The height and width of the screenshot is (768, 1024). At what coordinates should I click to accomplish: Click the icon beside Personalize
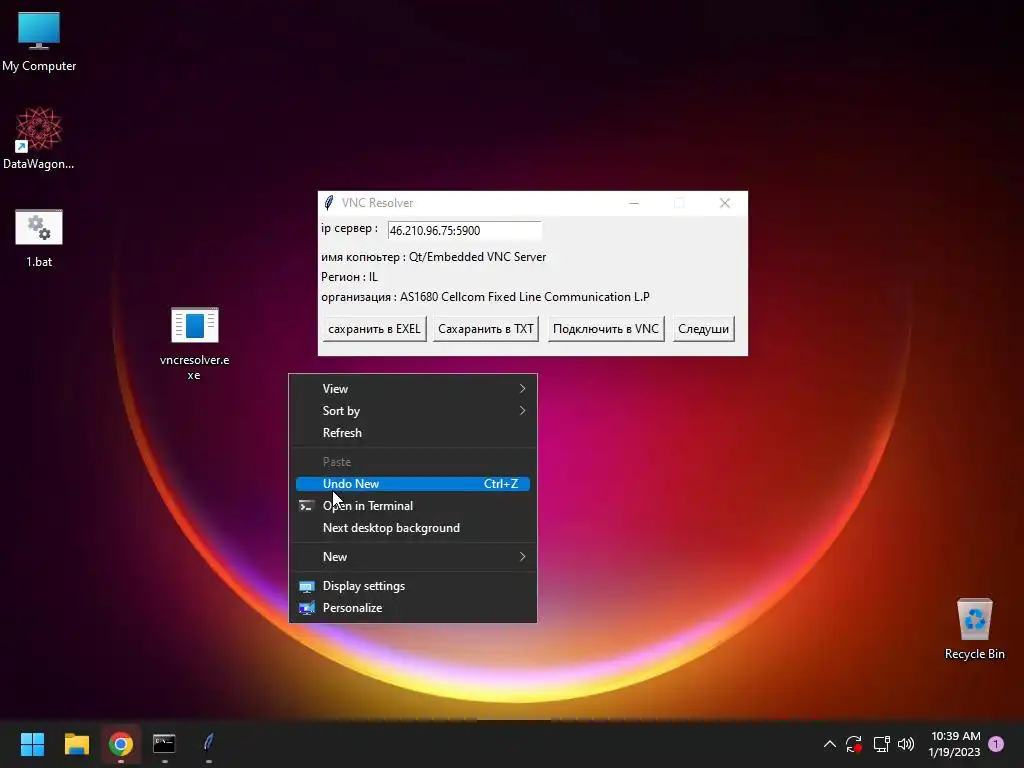tap(306, 608)
